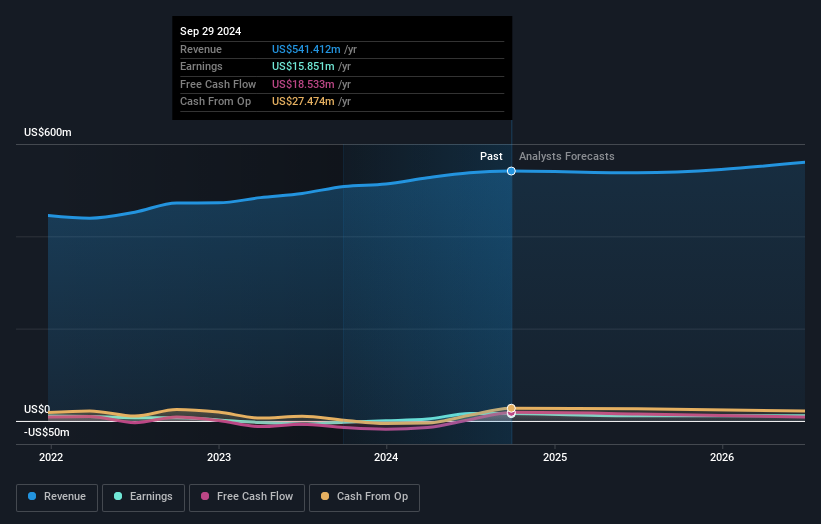Click the -US$50m y-axis label
Image resolution: width=821 pixels, height=524 pixels.
(x=47, y=432)
